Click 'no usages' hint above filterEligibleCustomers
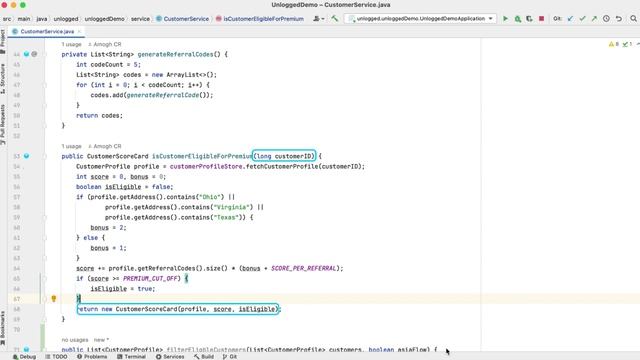The height and width of the screenshot is (360, 640). pyautogui.click(x=75, y=340)
